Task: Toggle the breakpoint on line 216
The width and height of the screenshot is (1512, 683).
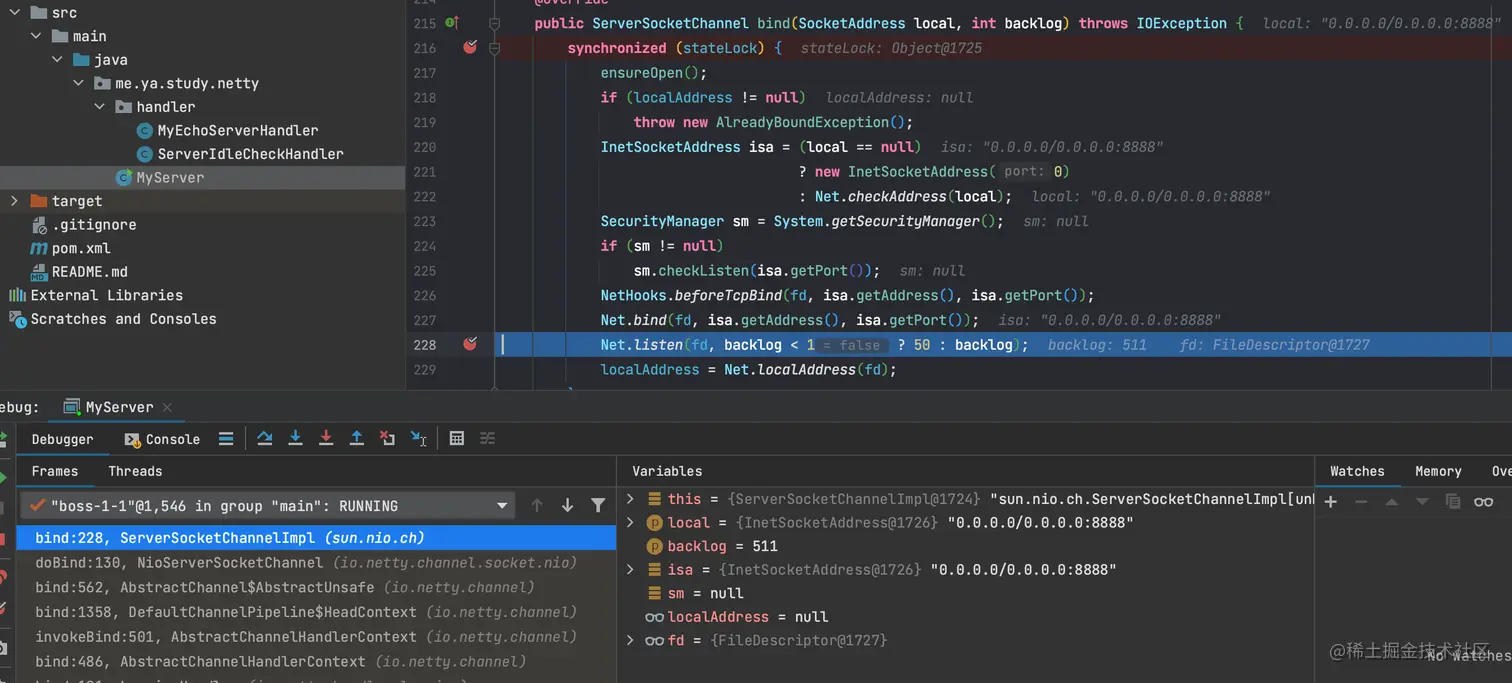Action: pos(470,47)
